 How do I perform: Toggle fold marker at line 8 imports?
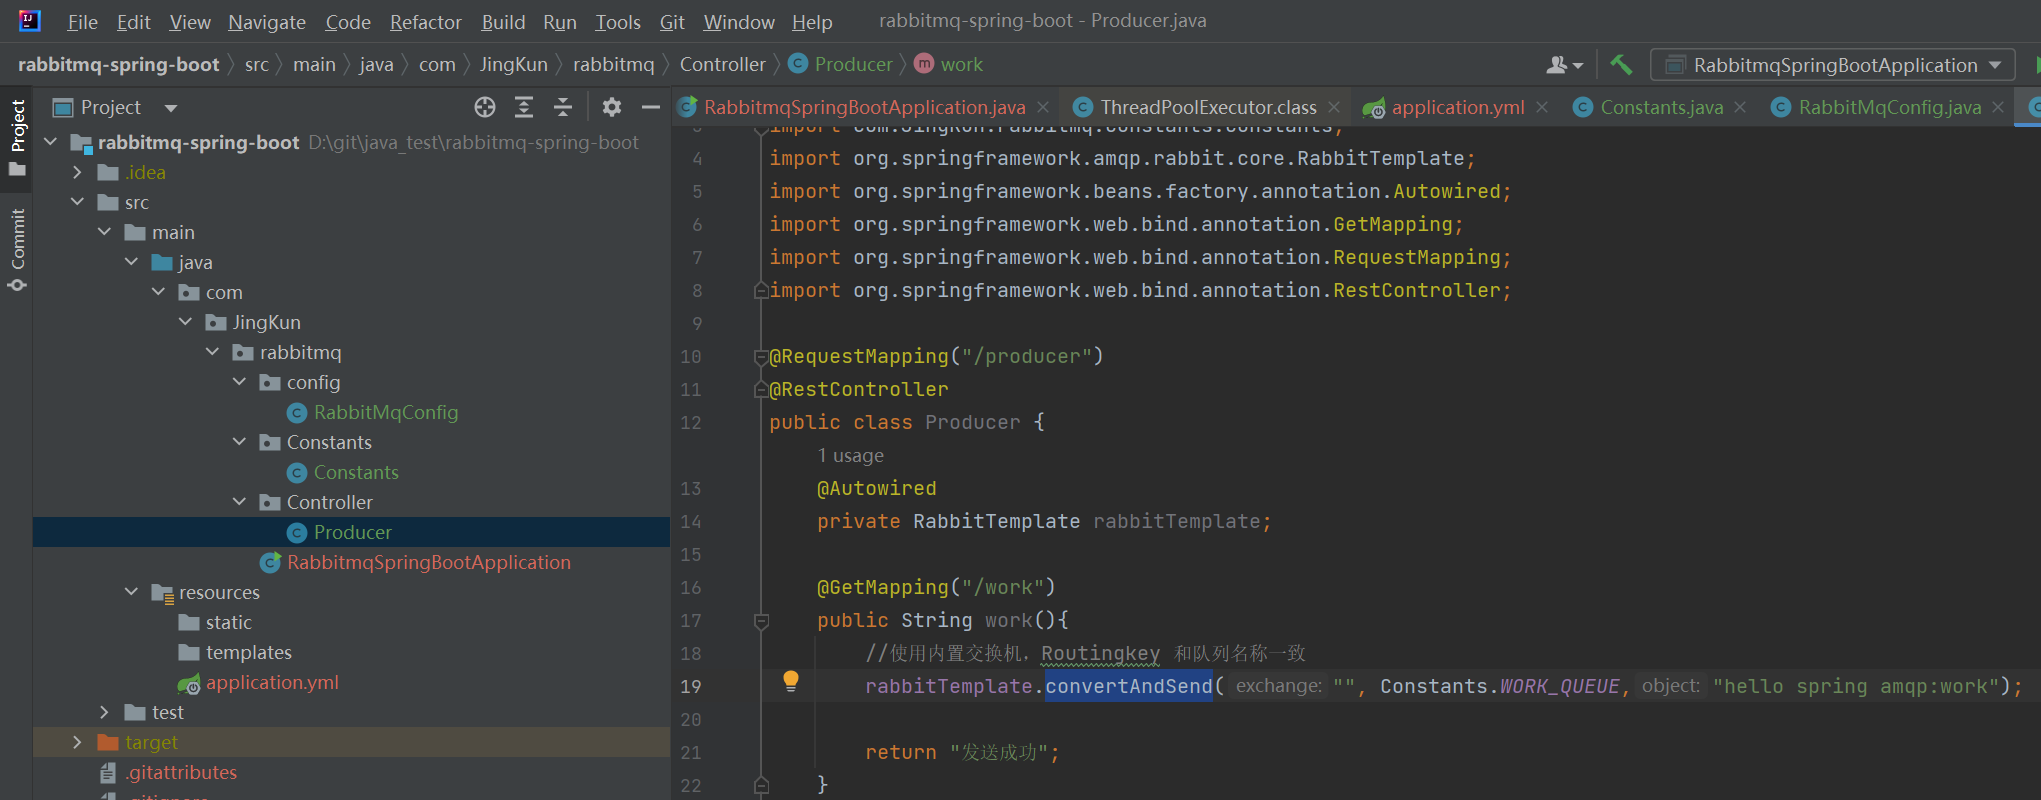tap(761, 291)
